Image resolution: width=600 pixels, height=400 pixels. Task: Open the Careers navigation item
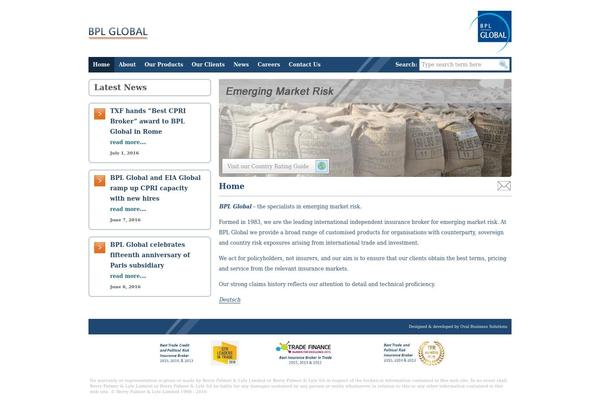(269, 65)
